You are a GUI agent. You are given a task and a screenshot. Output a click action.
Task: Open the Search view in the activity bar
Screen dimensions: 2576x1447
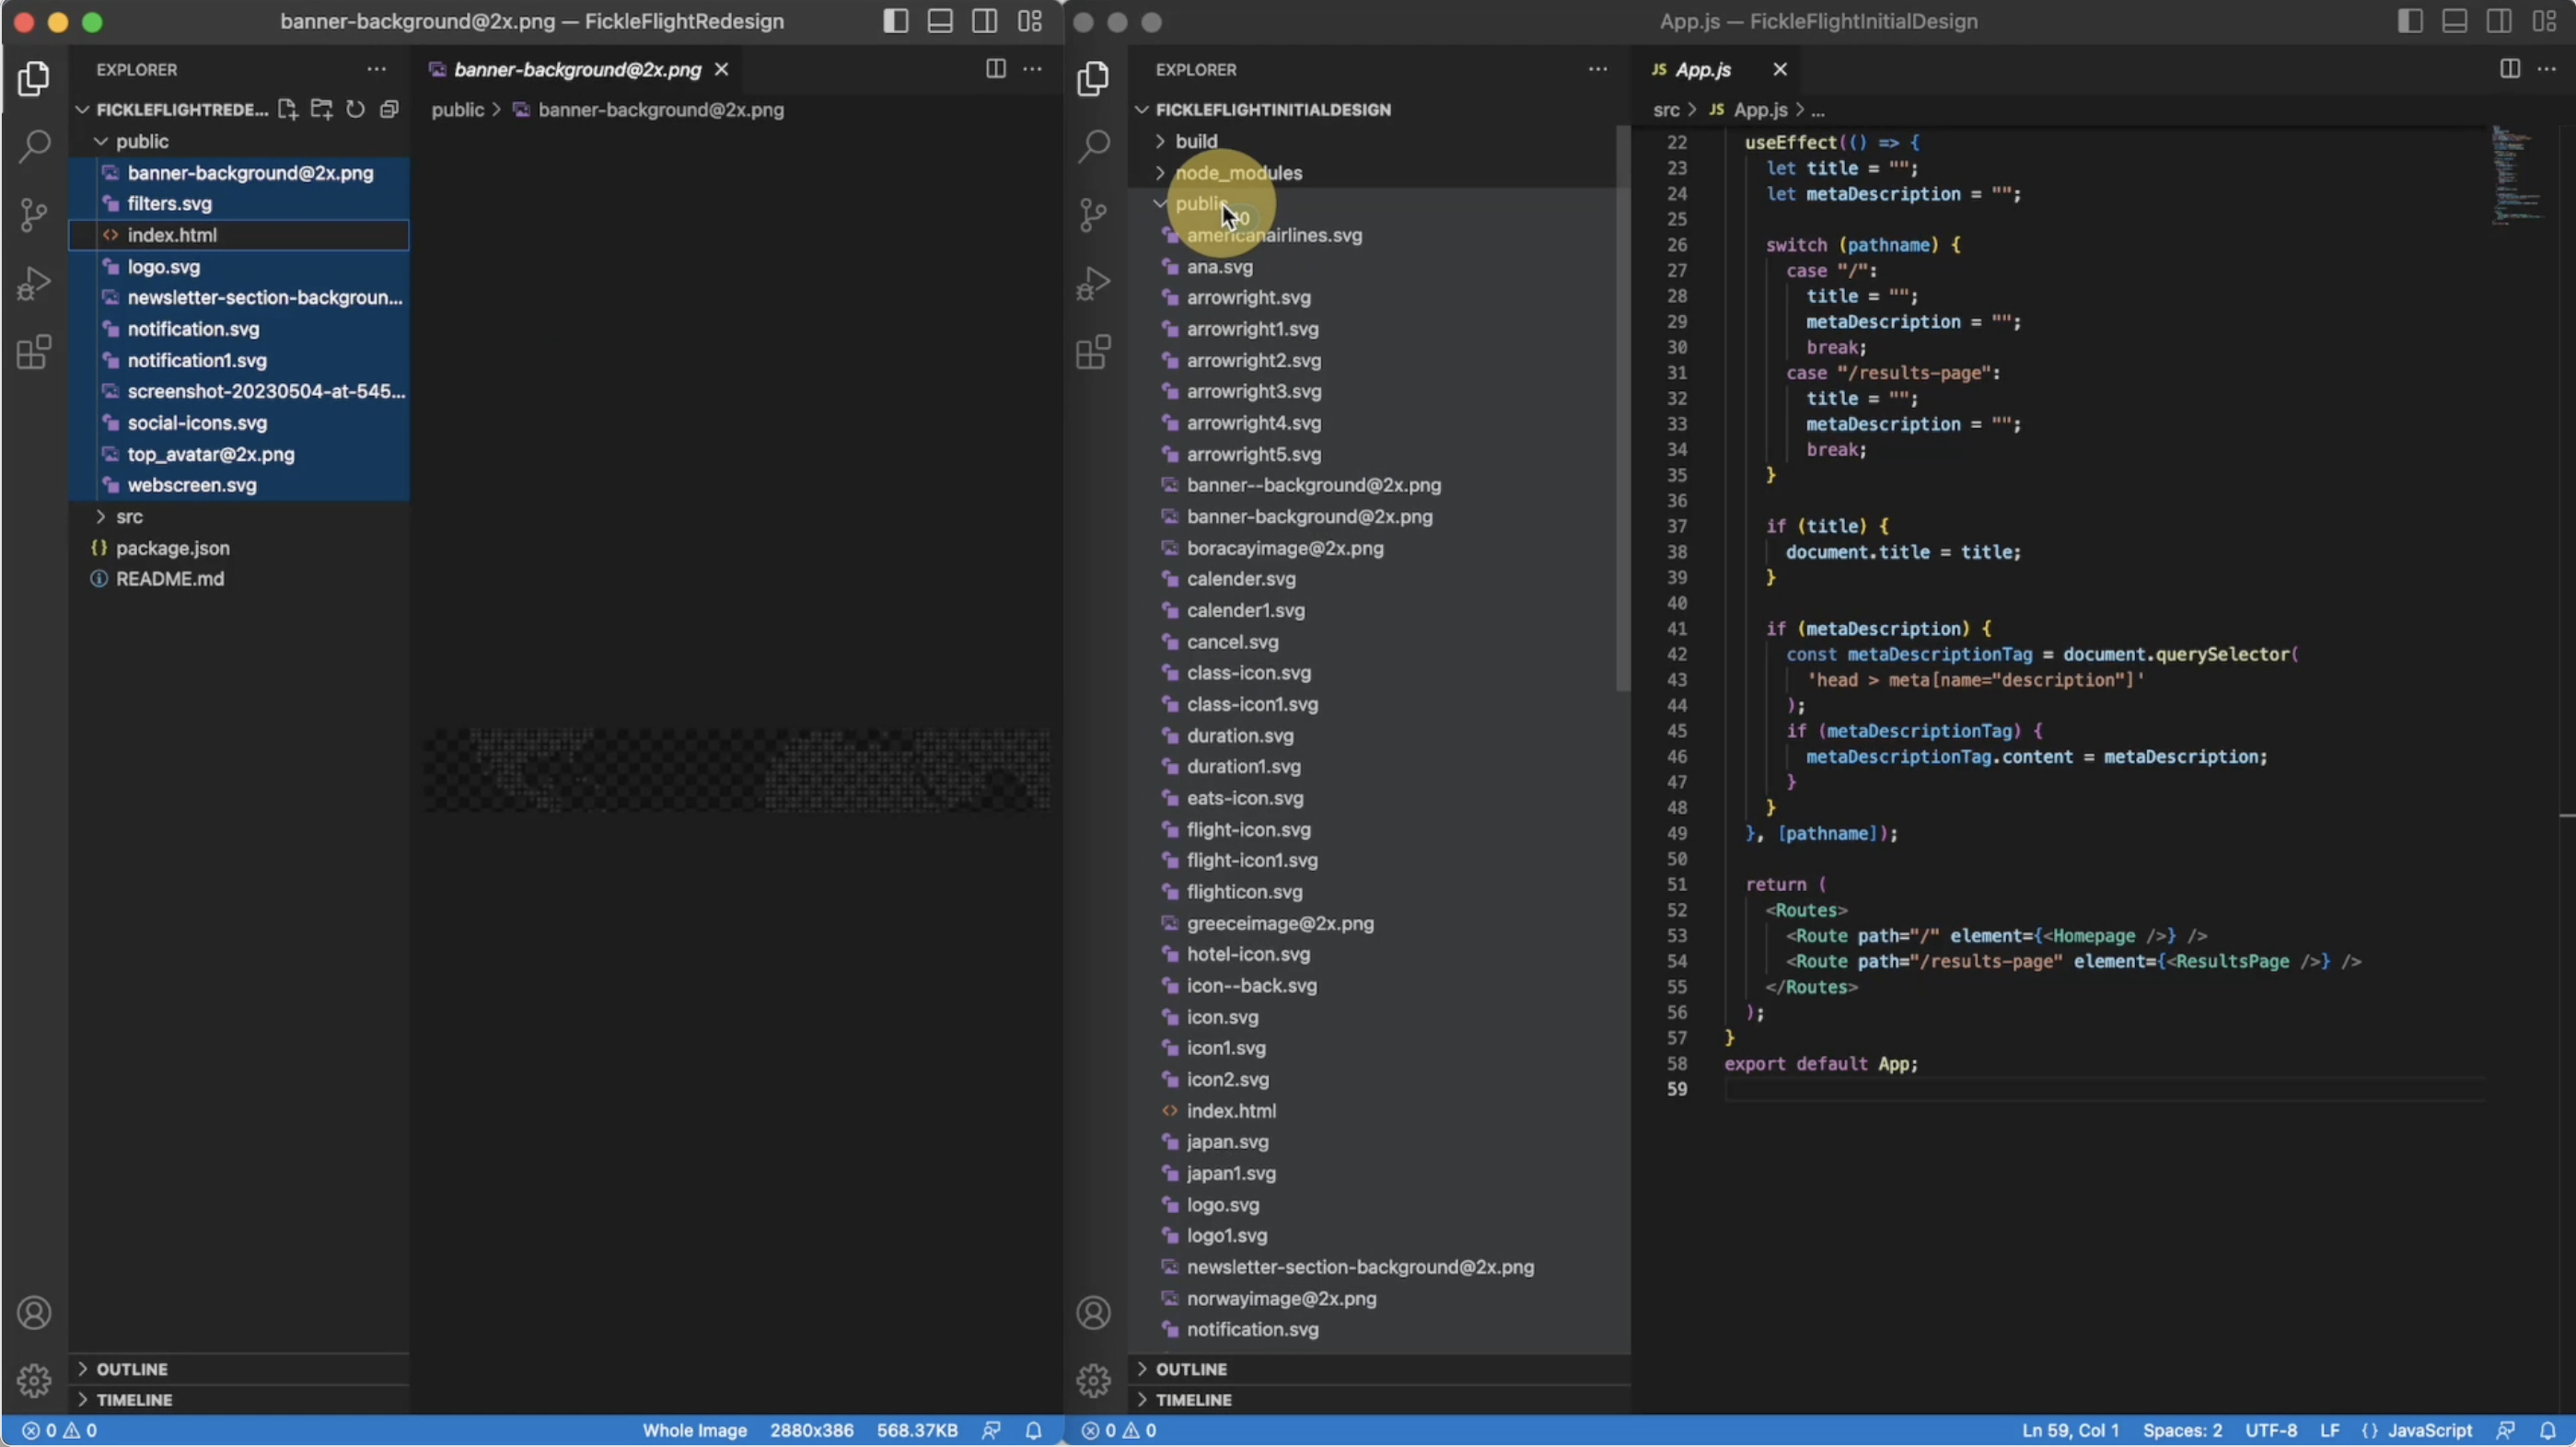coord(35,146)
